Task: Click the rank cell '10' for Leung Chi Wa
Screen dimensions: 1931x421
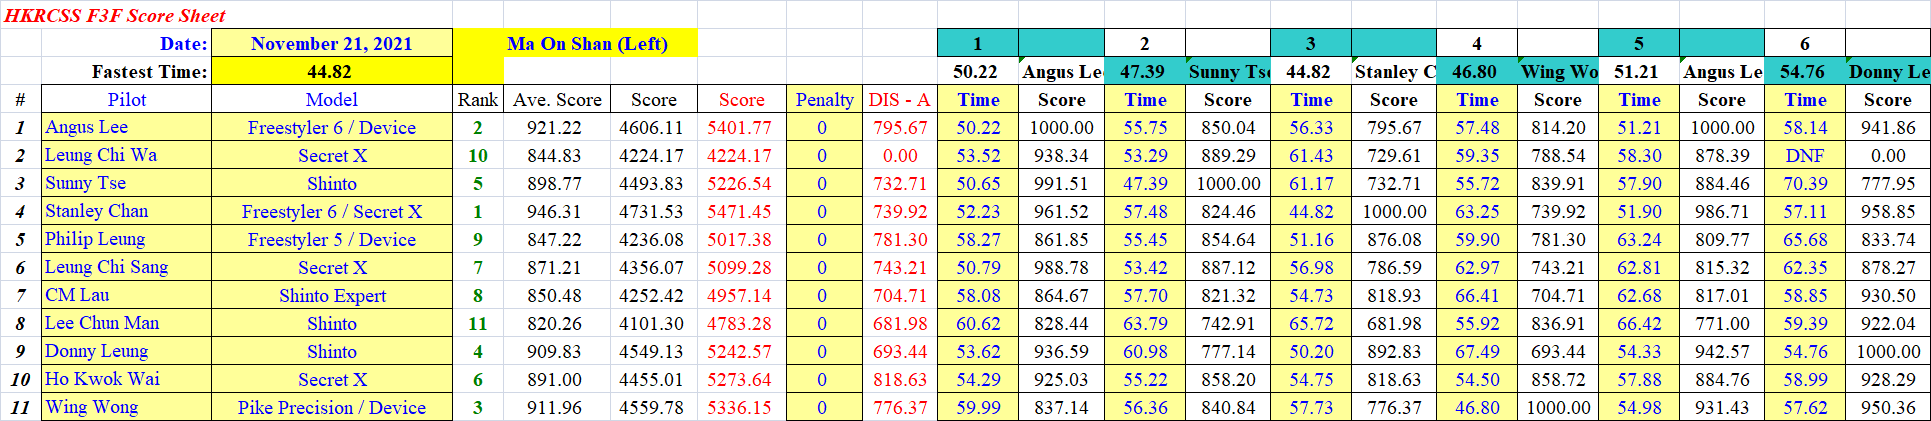Action: click(478, 155)
